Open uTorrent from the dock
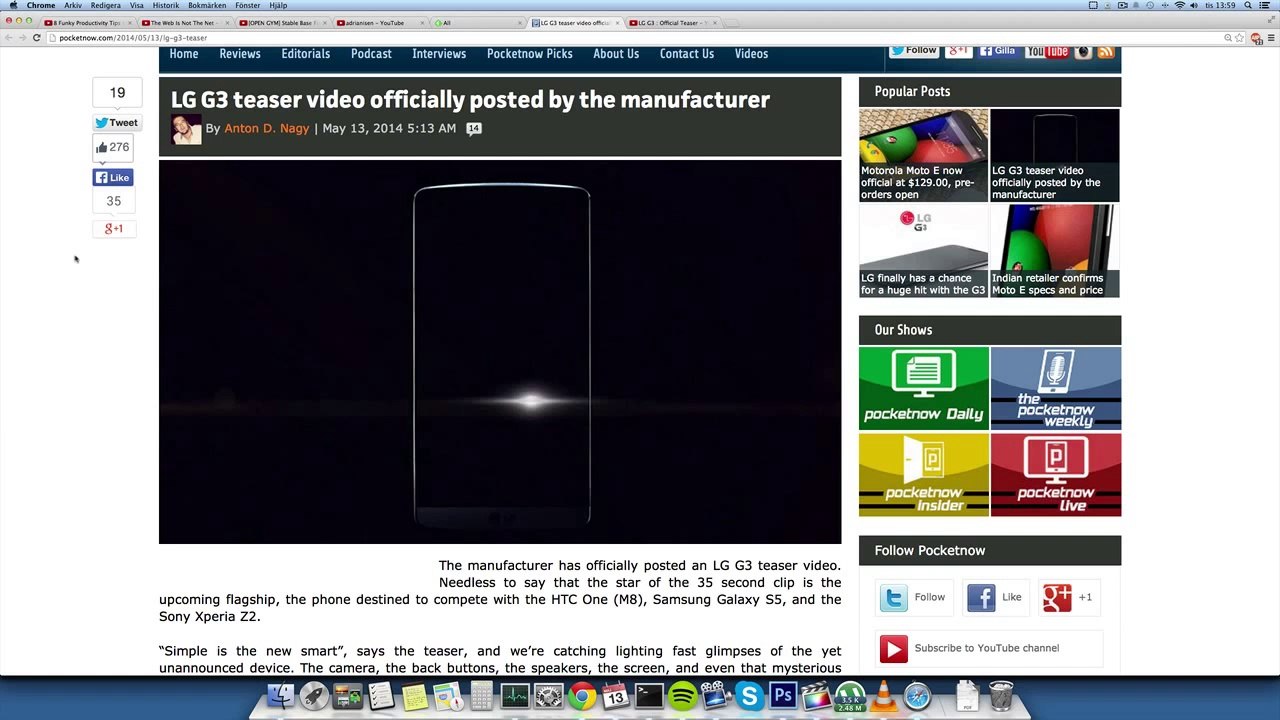 850,695
